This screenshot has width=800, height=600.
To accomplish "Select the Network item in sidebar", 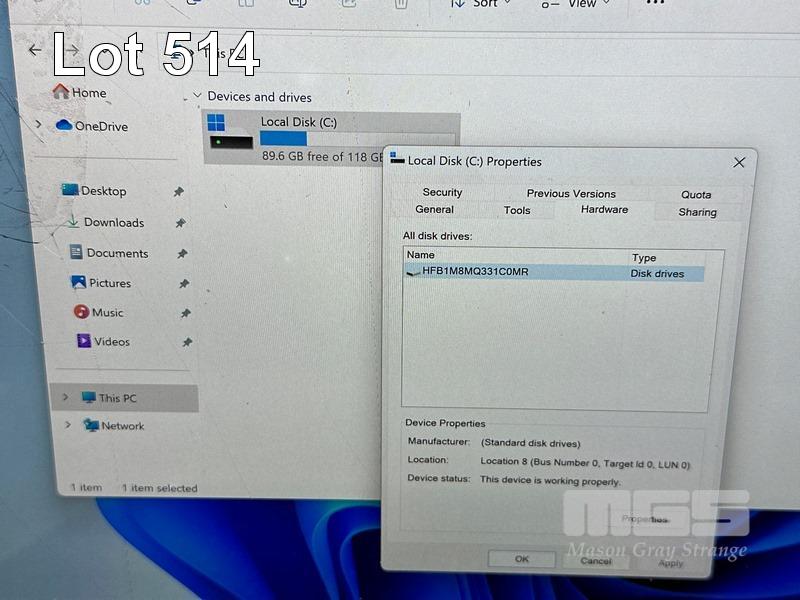I will point(113,426).
